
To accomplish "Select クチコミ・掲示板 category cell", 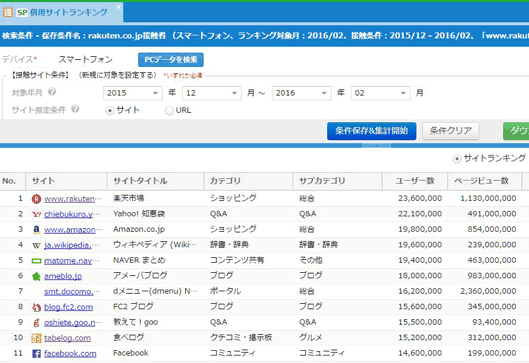I will (241, 338).
